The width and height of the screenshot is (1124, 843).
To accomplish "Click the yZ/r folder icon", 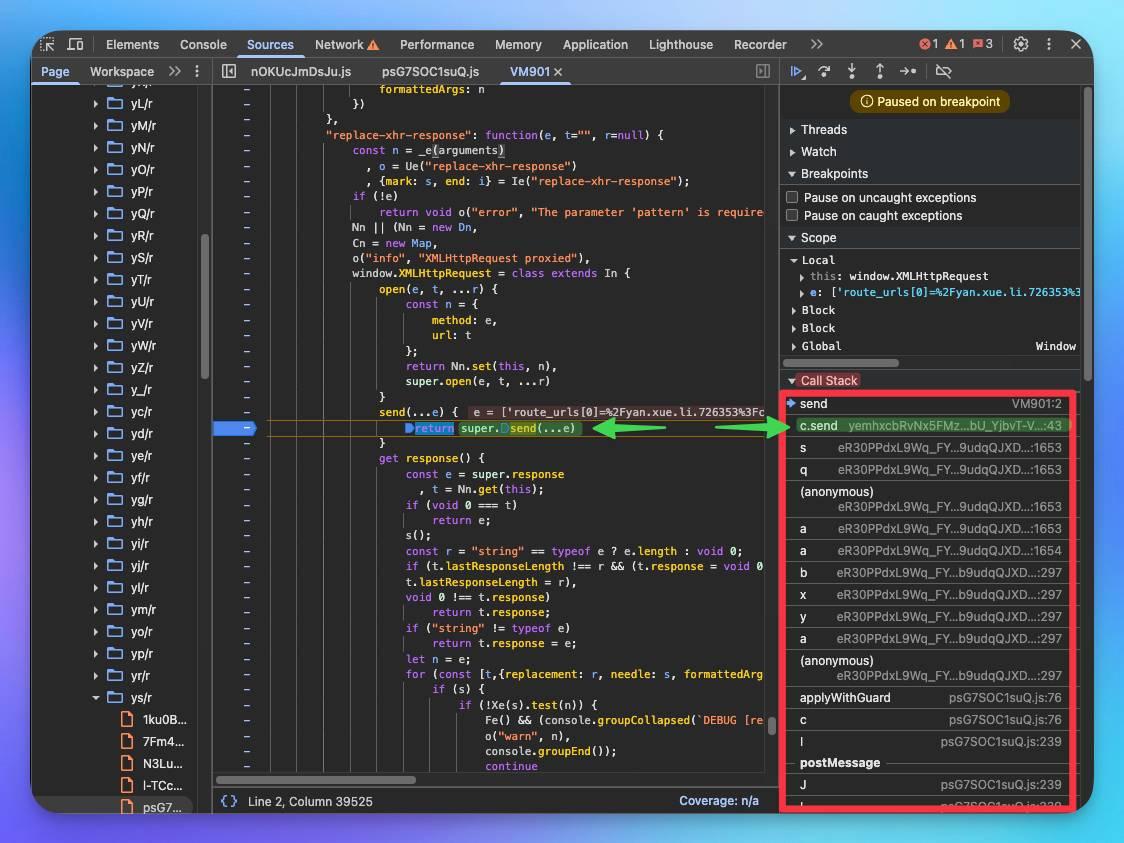I will [115, 367].
